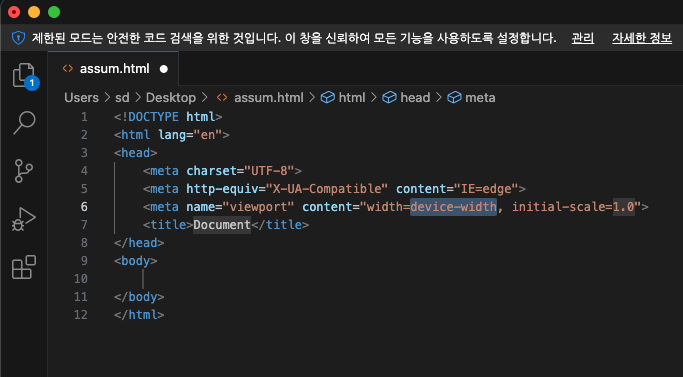
Task: Click the red close window button
Action: (14, 12)
